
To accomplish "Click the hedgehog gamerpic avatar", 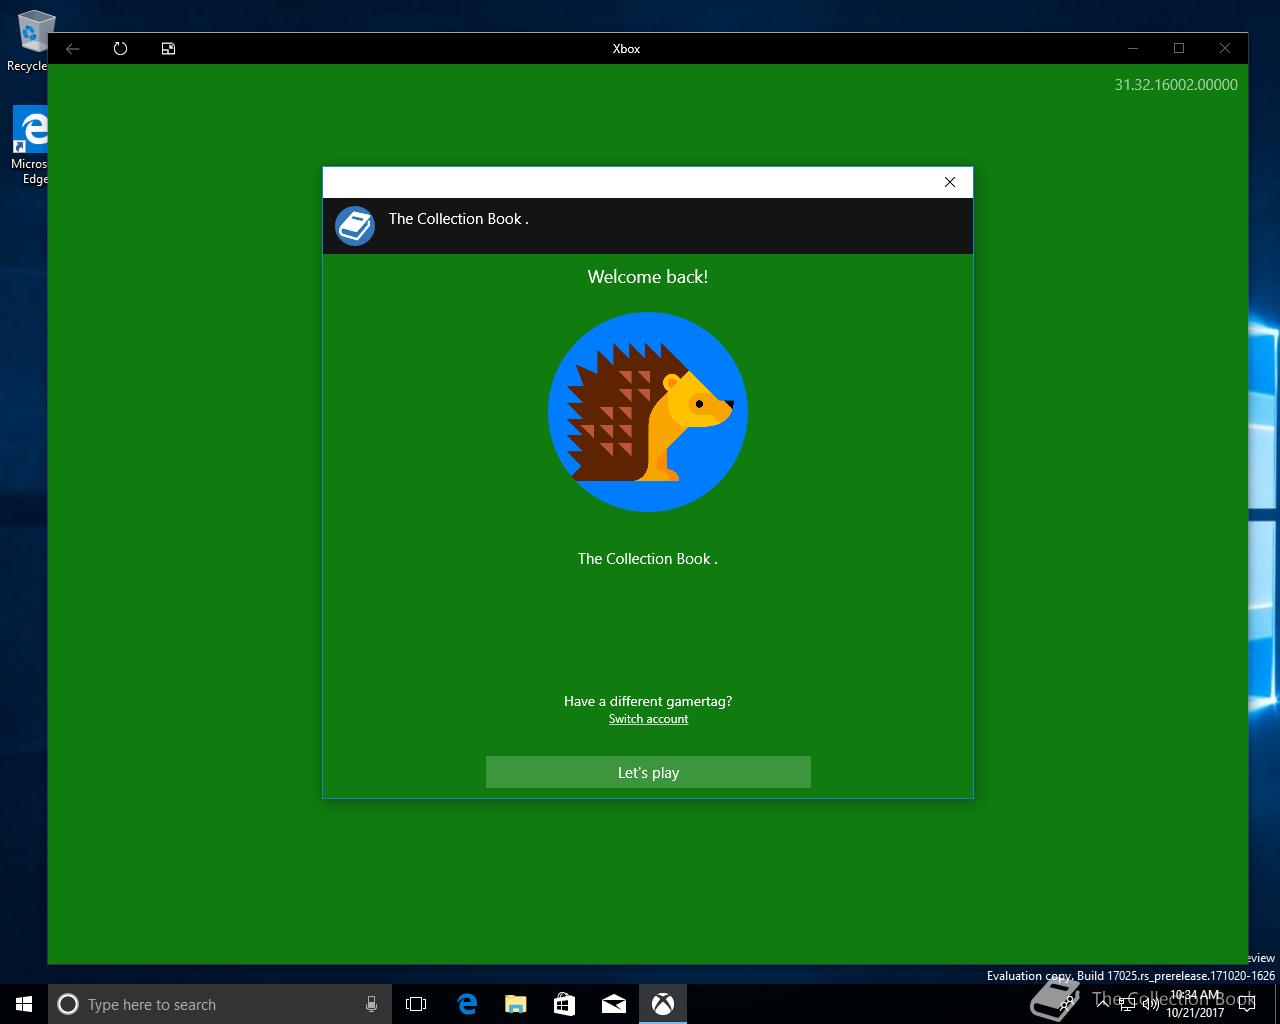I will coord(648,412).
